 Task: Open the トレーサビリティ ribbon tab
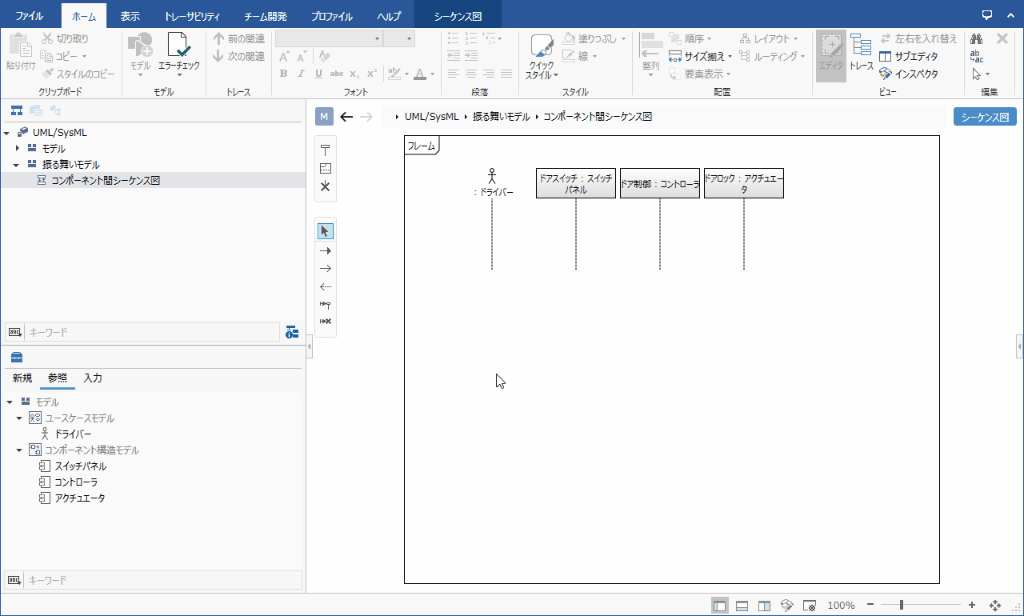[x=192, y=17]
